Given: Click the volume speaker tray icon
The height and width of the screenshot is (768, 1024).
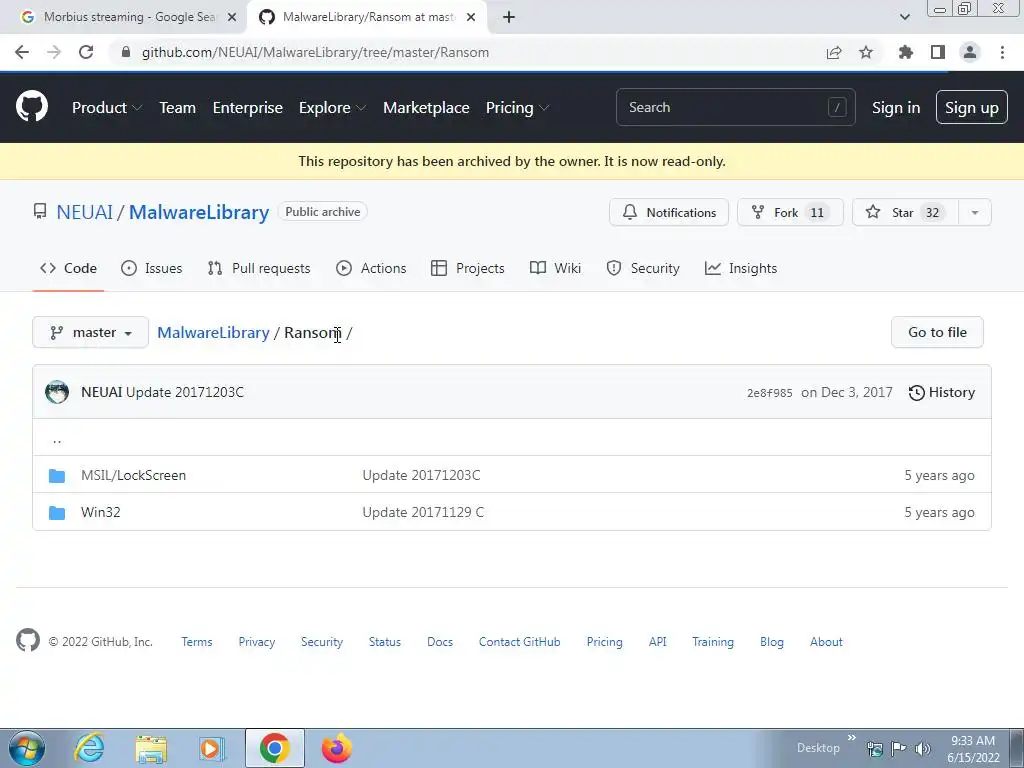Looking at the screenshot, I should (x=923, y=748).
